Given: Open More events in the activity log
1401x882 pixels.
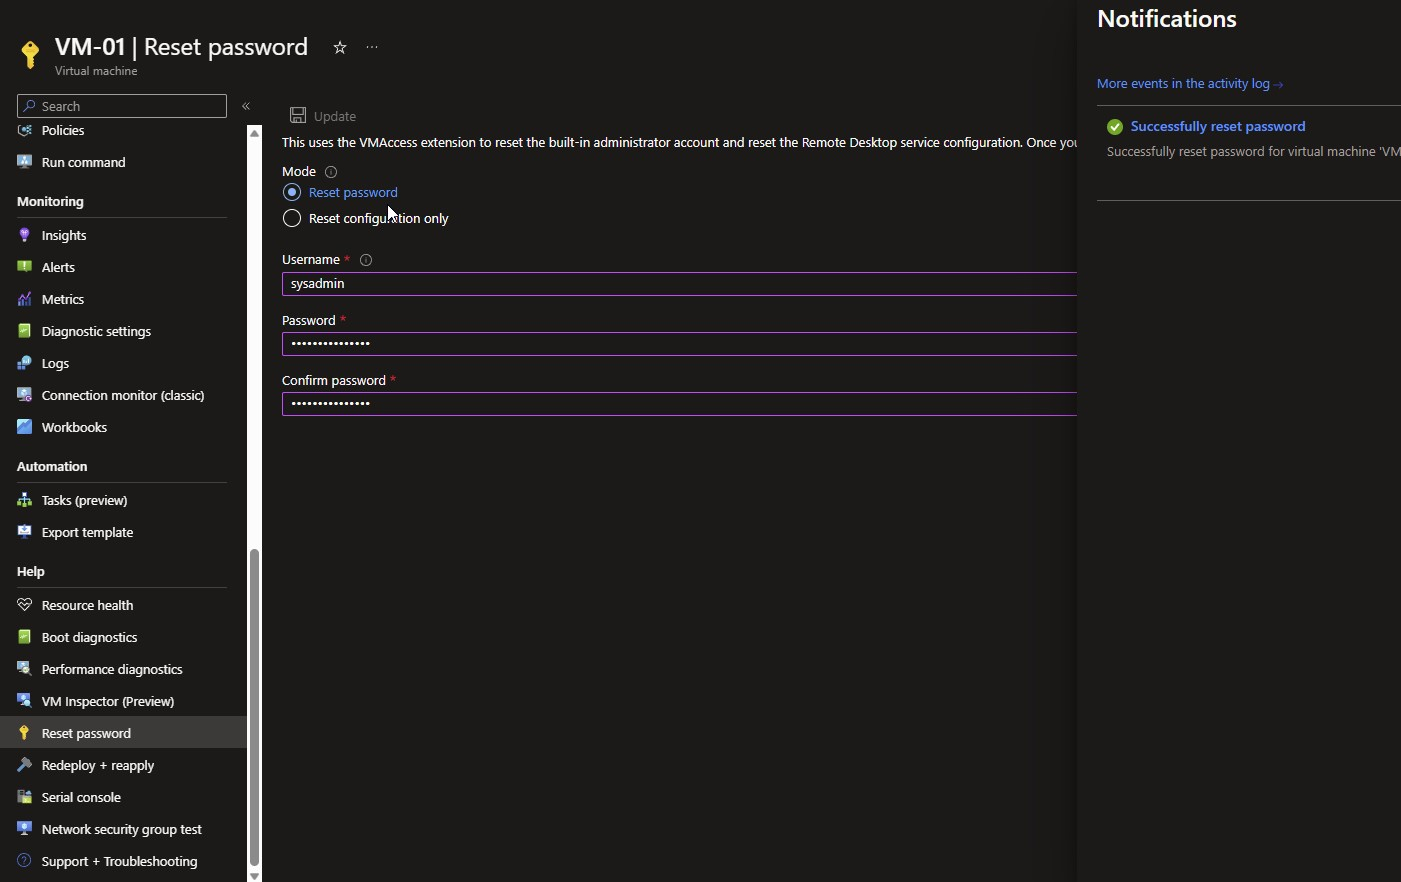Looking at the screenshot, I should 1189,84.
